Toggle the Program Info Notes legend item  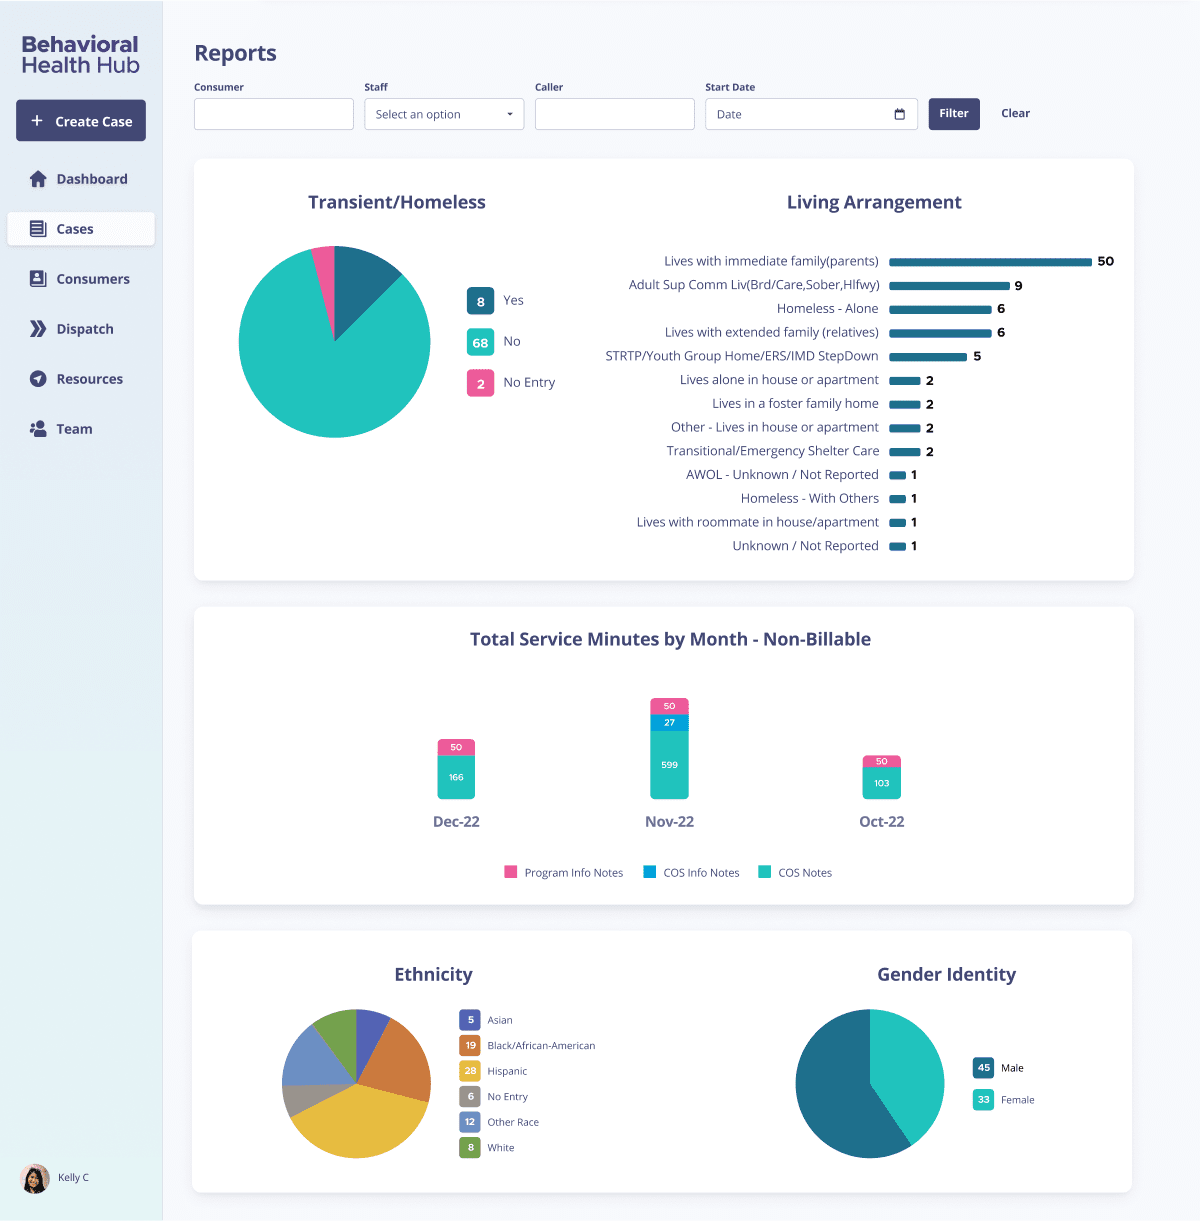(x=563, y=872)
